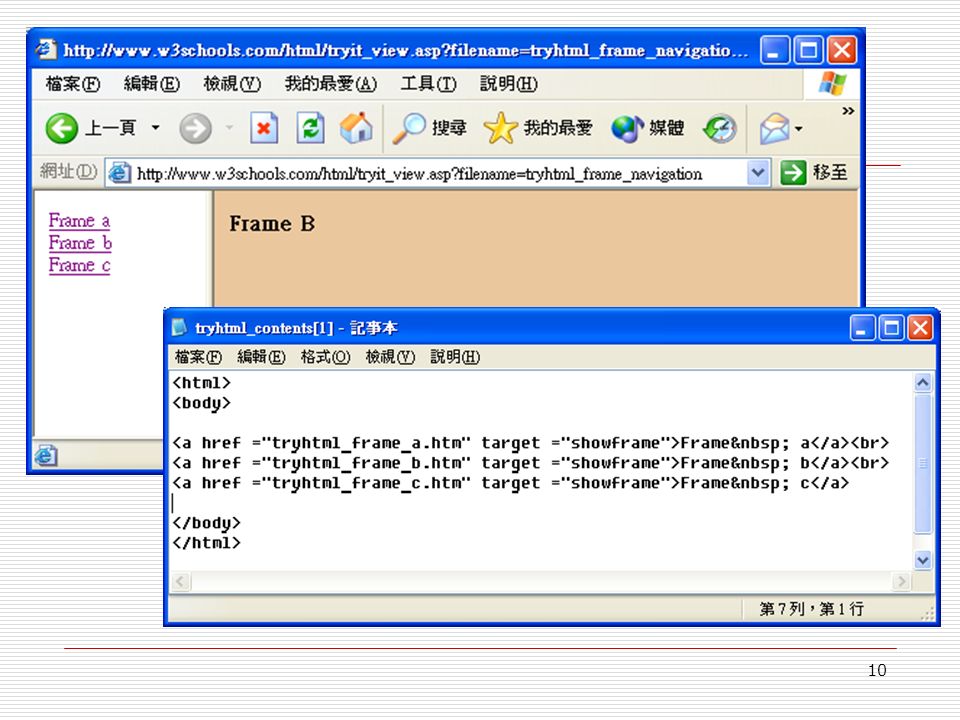960x720 pixels.
Task: Open Notepad Format menu (格式)
Action: click(x=325, y=356)
